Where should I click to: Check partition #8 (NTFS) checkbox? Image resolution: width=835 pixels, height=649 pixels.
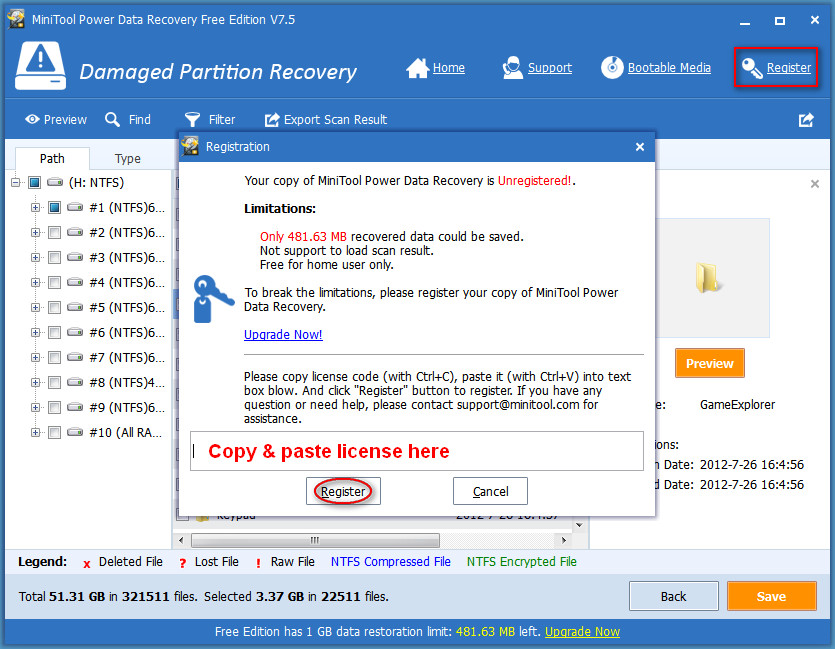pos(54,382)
